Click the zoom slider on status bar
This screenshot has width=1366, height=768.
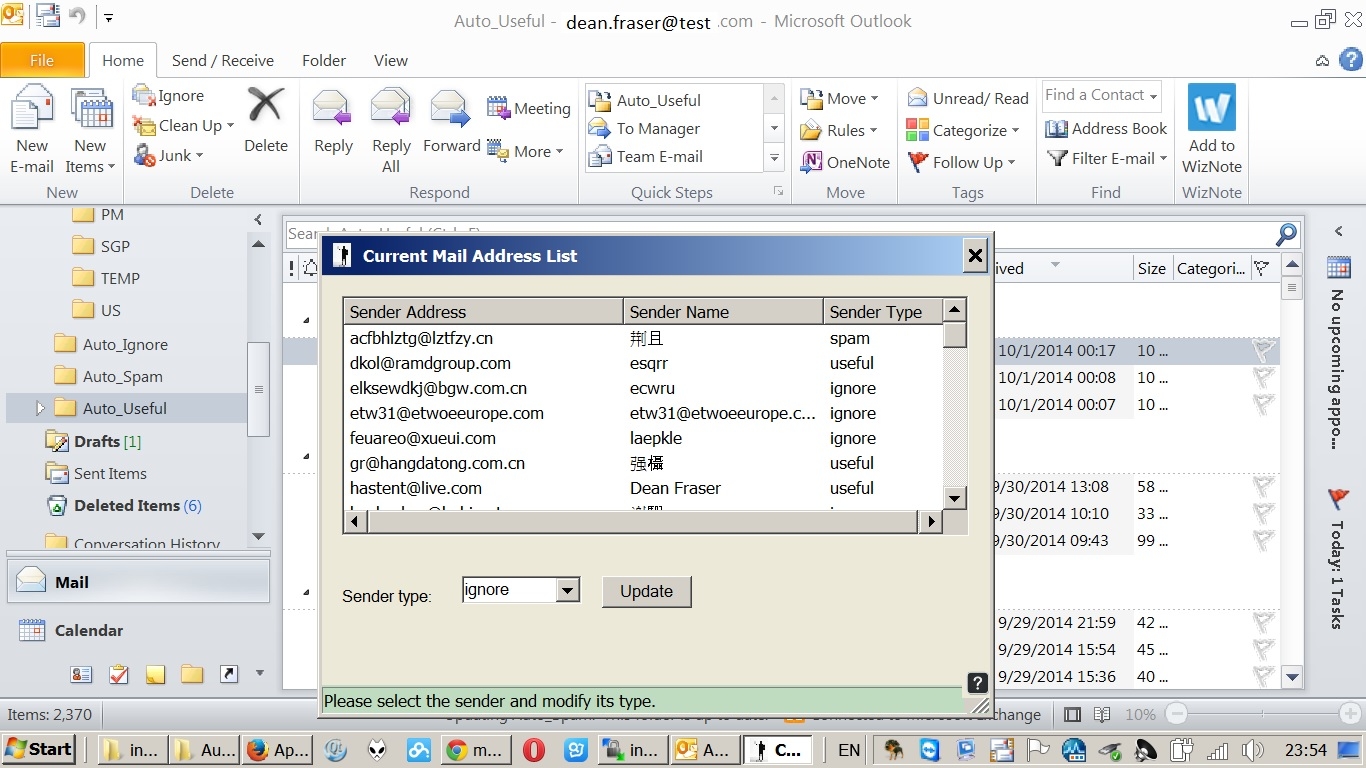click(1177, 714)
